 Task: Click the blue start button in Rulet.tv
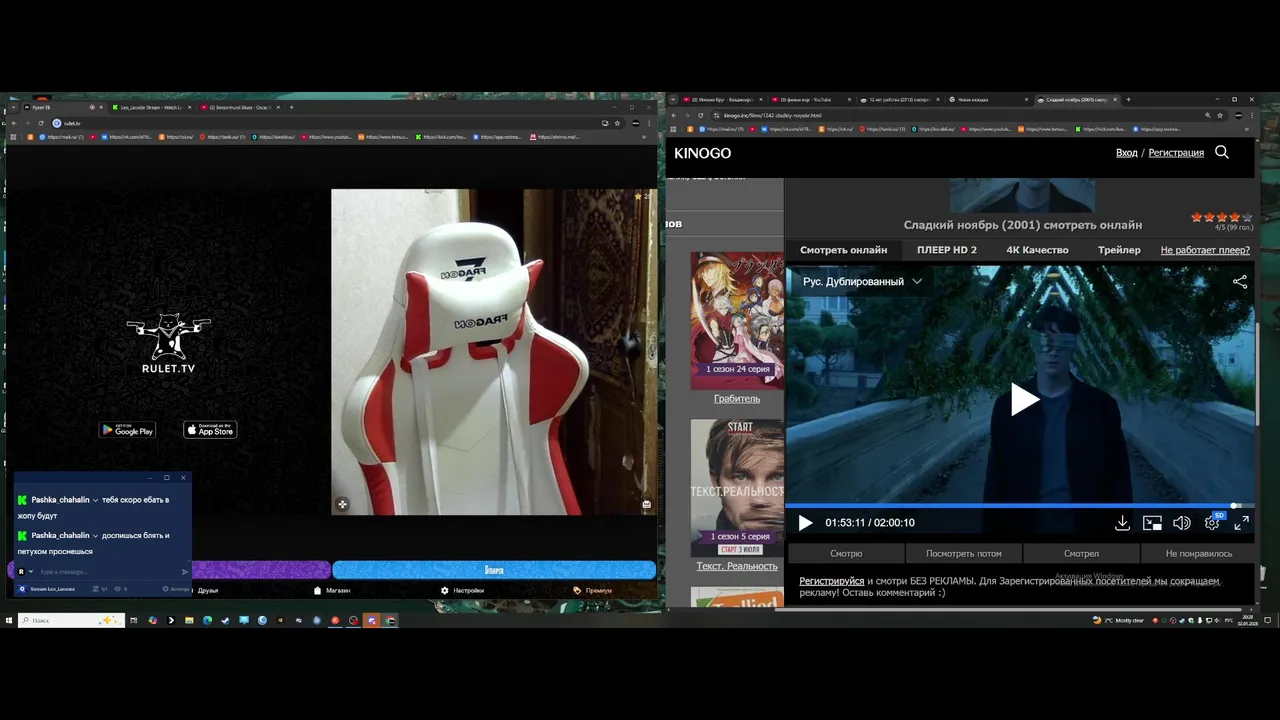tap(494, 570)
